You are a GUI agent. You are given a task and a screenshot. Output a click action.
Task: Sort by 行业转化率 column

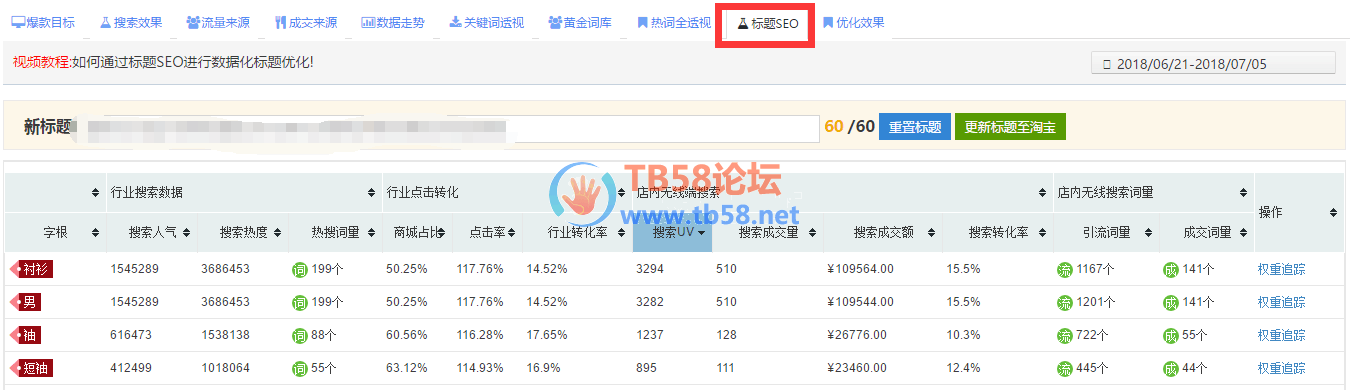coord(577,232)
